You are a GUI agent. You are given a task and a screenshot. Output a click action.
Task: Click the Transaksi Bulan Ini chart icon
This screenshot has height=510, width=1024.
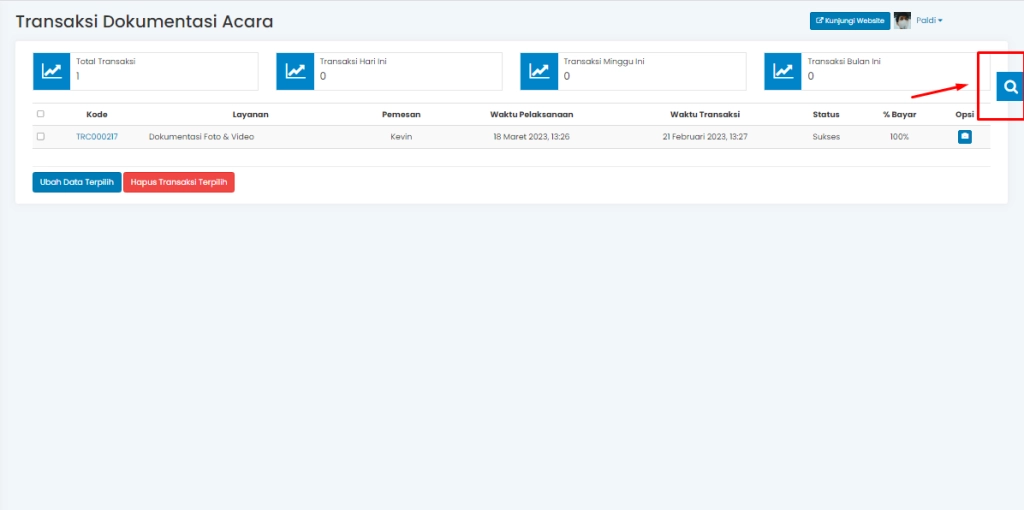783,71
